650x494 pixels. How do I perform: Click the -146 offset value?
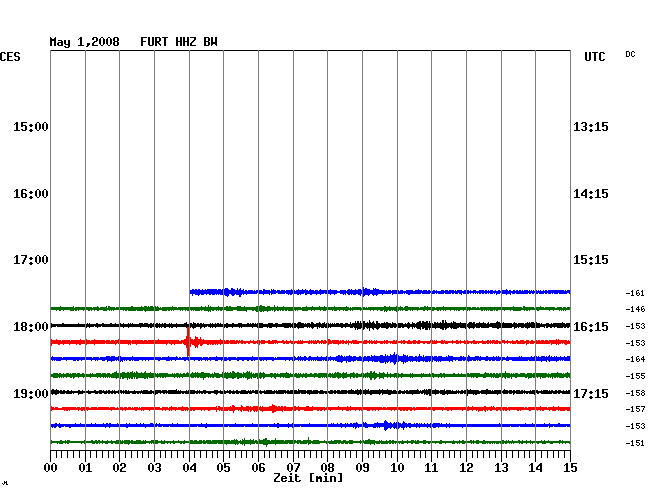(635, 309)
